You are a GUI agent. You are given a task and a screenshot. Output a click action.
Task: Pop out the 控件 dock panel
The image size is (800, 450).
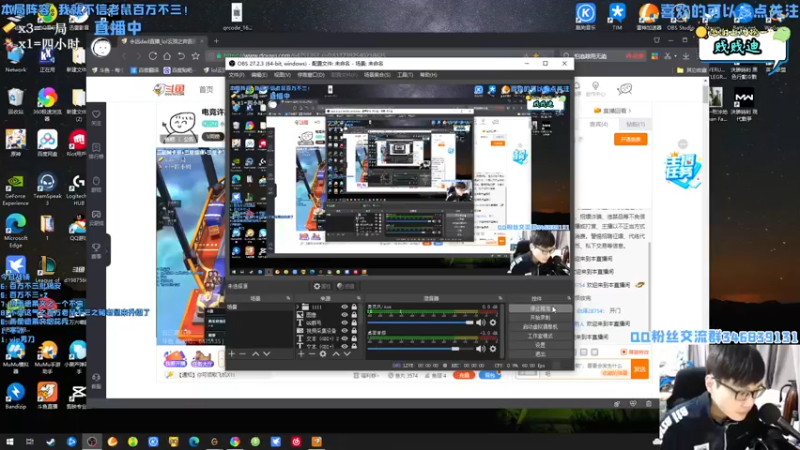coord(569,298)
